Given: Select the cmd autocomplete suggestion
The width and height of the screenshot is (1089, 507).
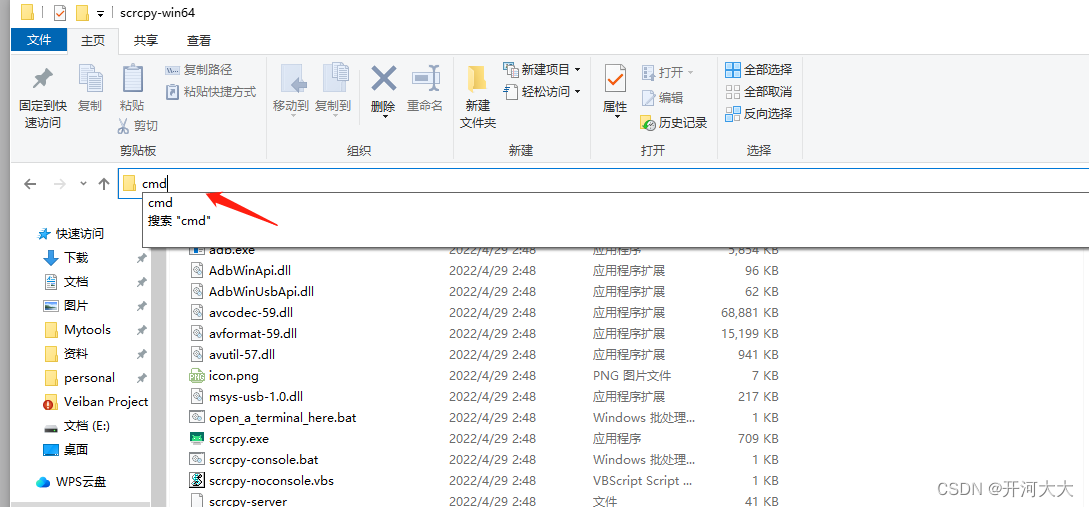Looking at the screenshot, I should pyautogui.click(x=160, y=203).
